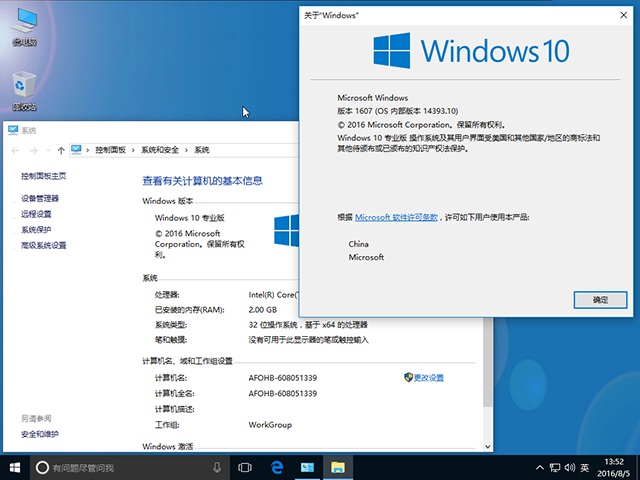This screenshot has height=480, width=640.
Task: Open Task View from the taskbar
Action: [x=245, y=467]
